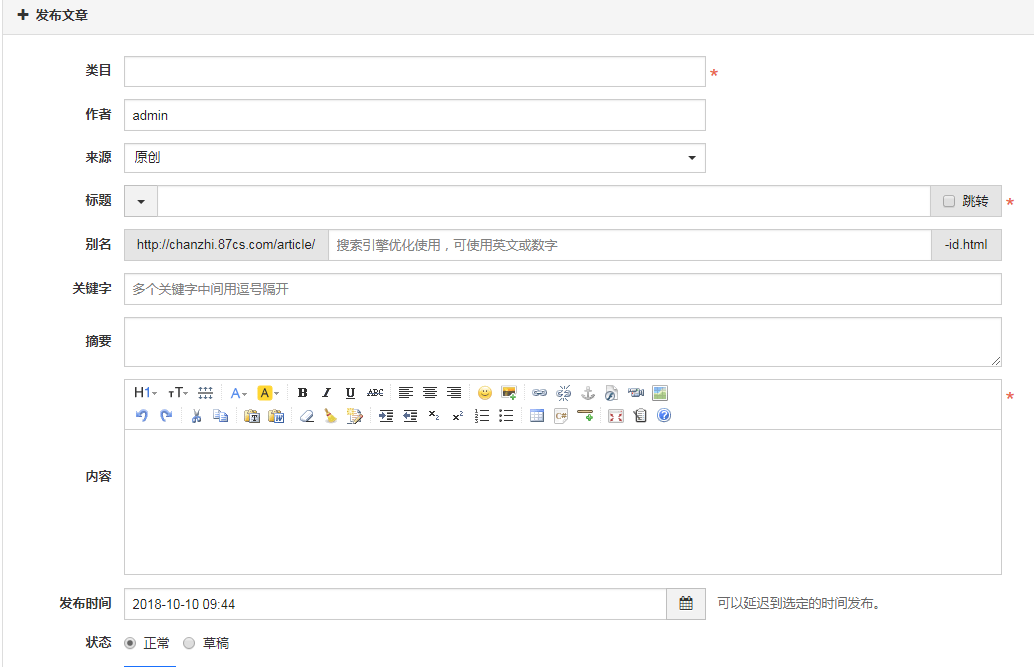Insert an anchor
The image size is (1034, 667).
[588, 393]
